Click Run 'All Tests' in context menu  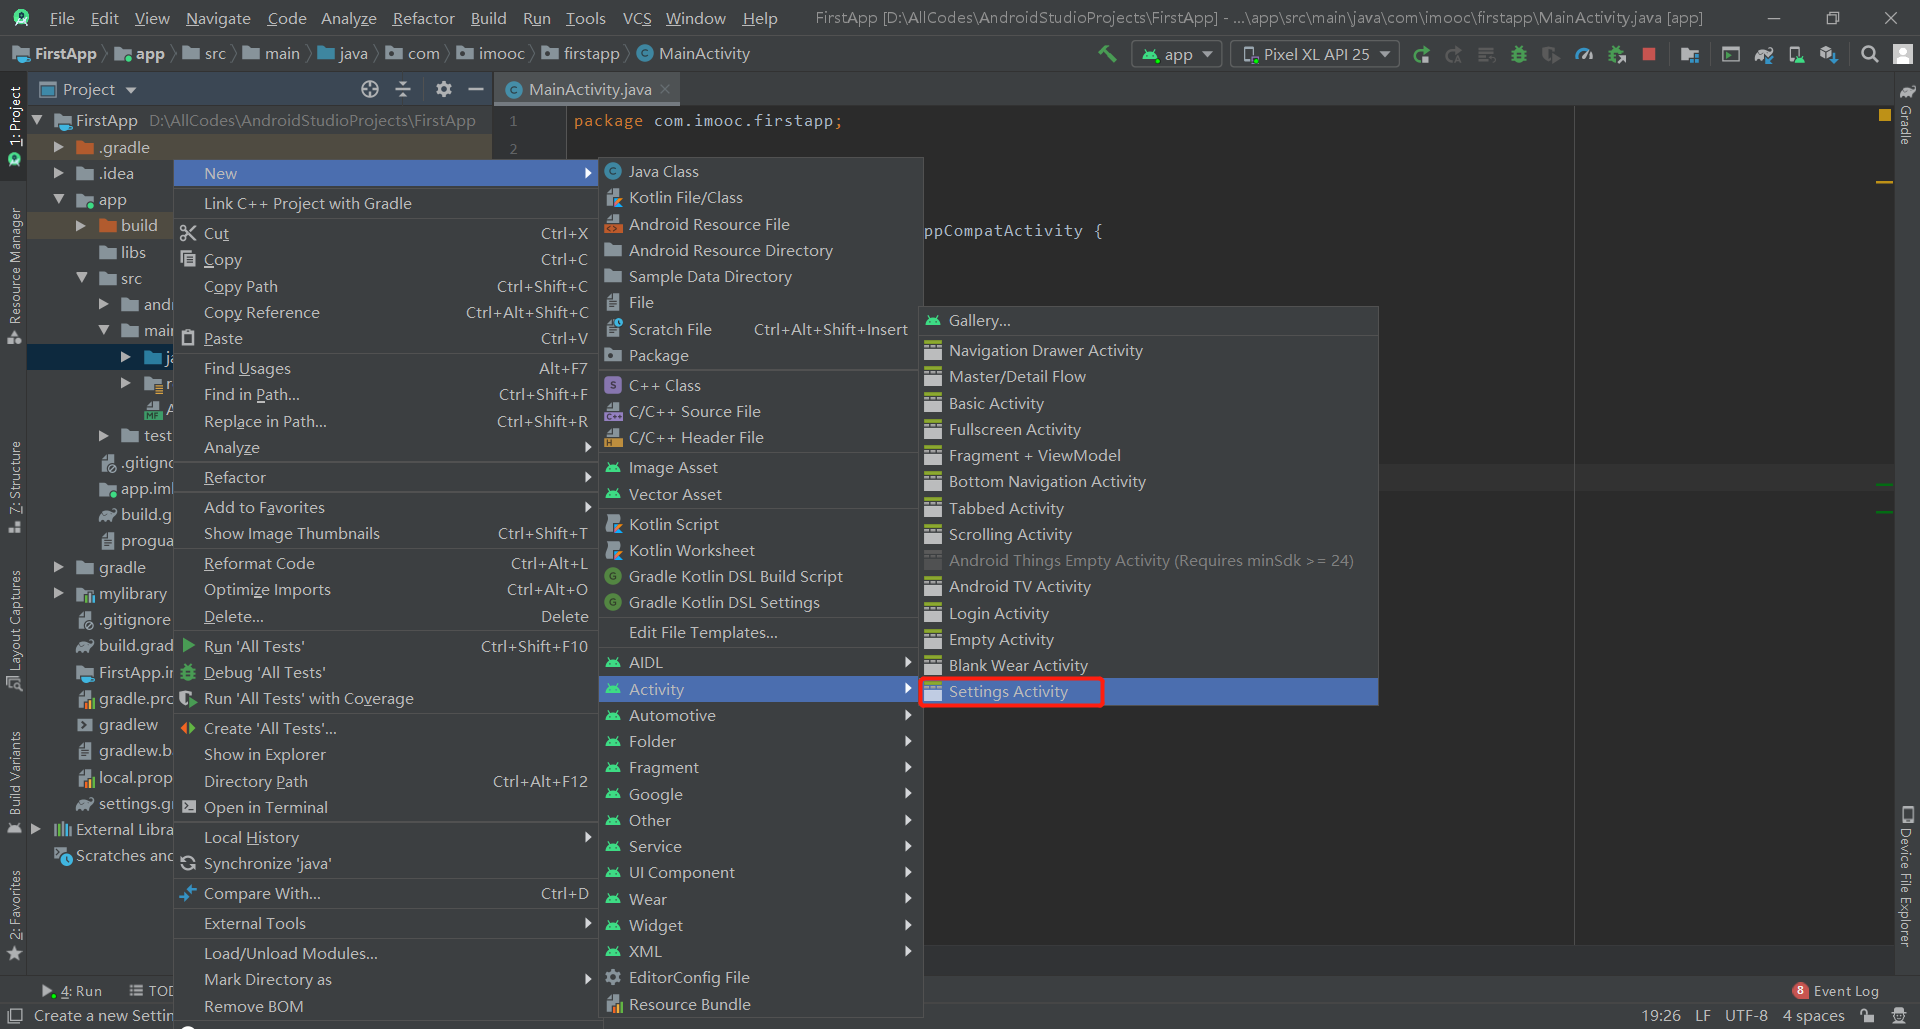tap(385, 646)
